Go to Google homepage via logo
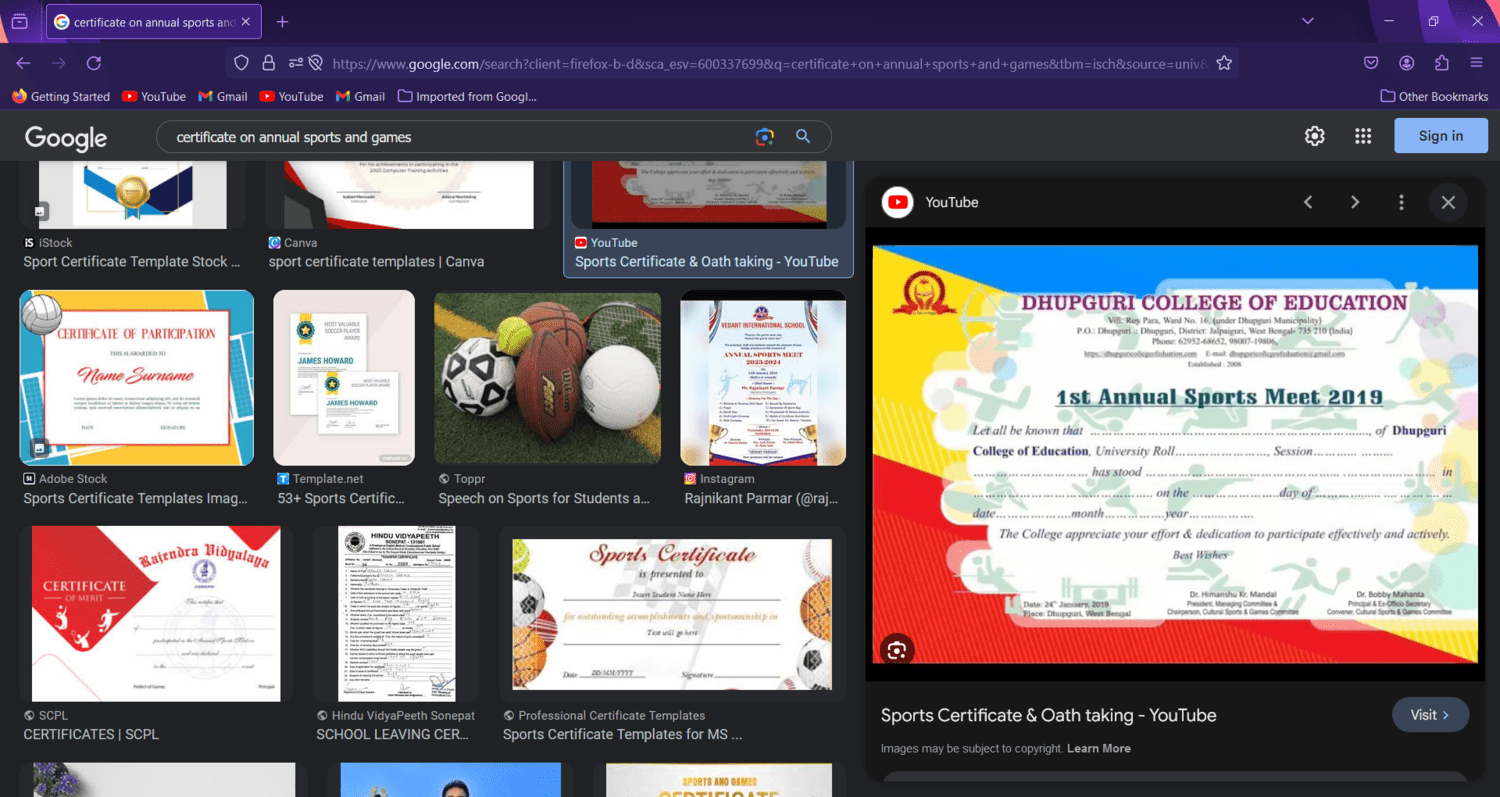 (x=66, y=138)
